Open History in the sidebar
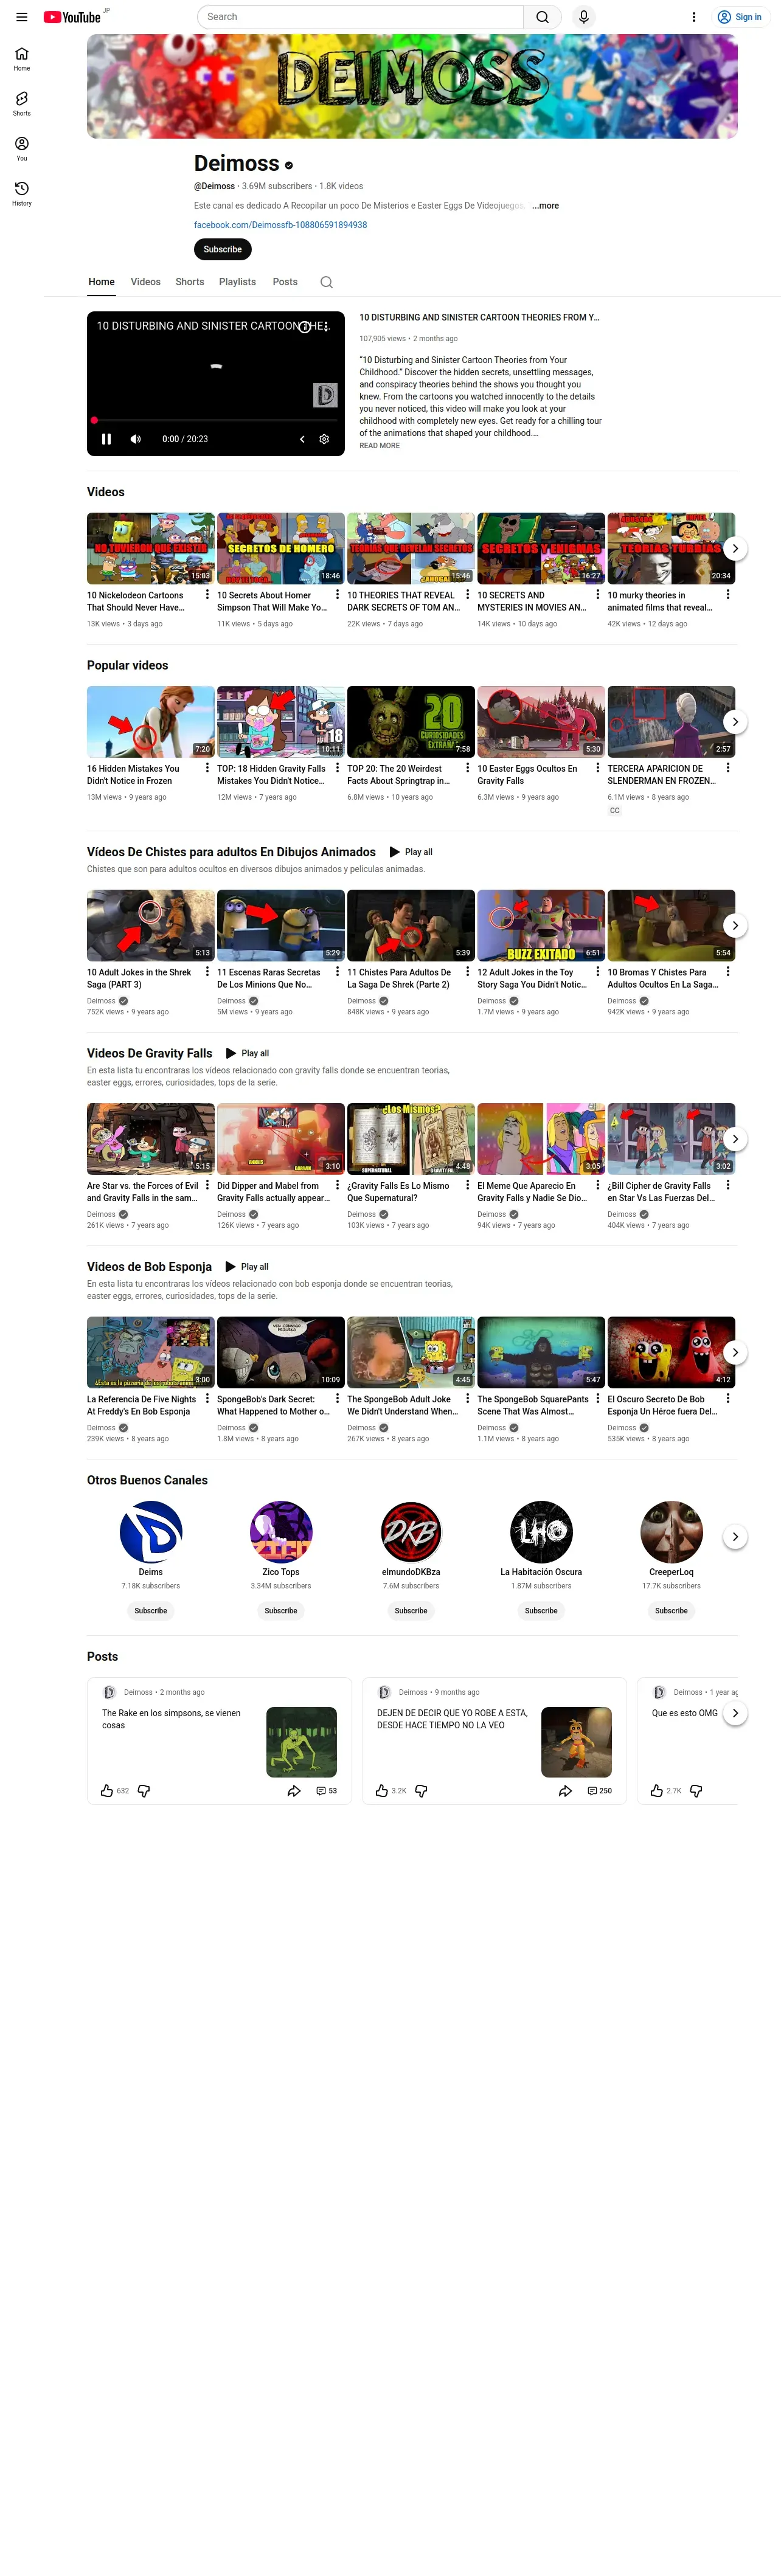Viewport: 781px width, 2576px height. (22, 194)
